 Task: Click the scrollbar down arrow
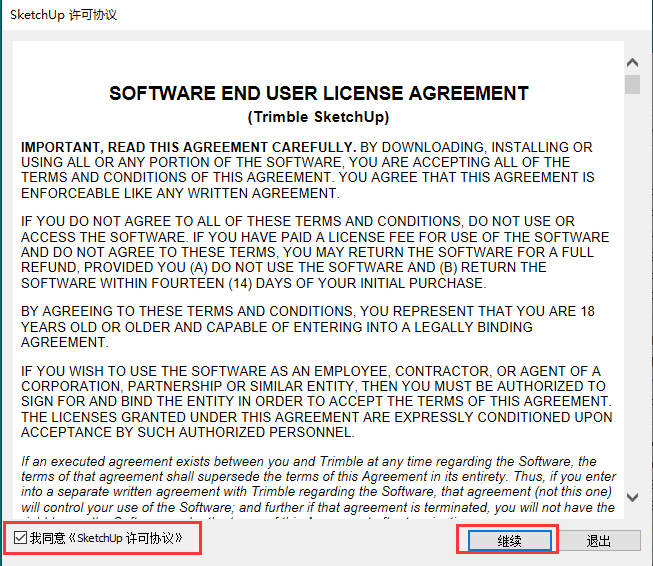coord(632,497)
